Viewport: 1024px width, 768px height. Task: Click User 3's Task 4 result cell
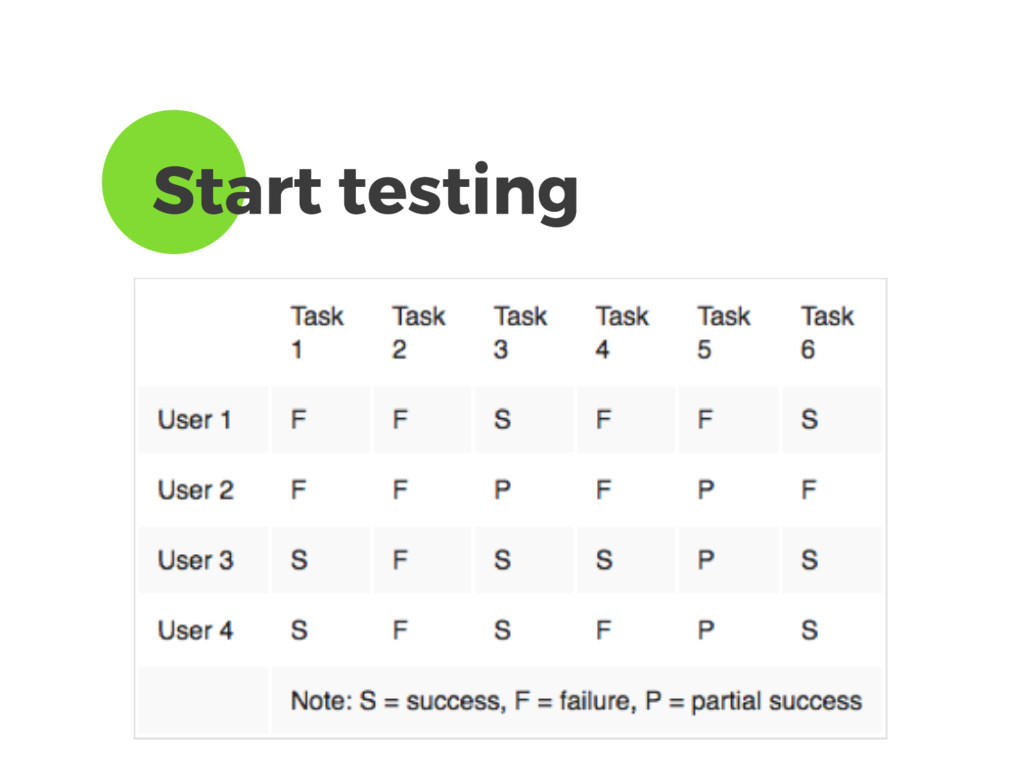click(x=604, y=560)
